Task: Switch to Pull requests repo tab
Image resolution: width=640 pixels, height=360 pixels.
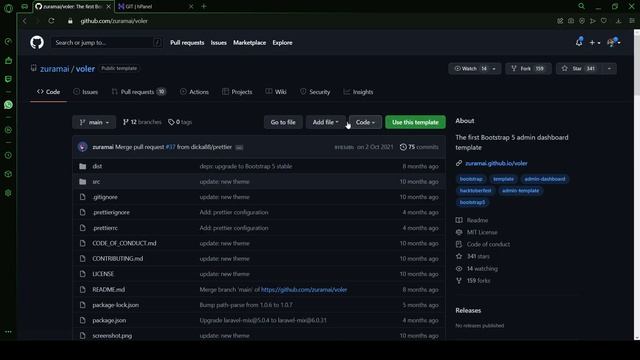Action: pos(138,92)
